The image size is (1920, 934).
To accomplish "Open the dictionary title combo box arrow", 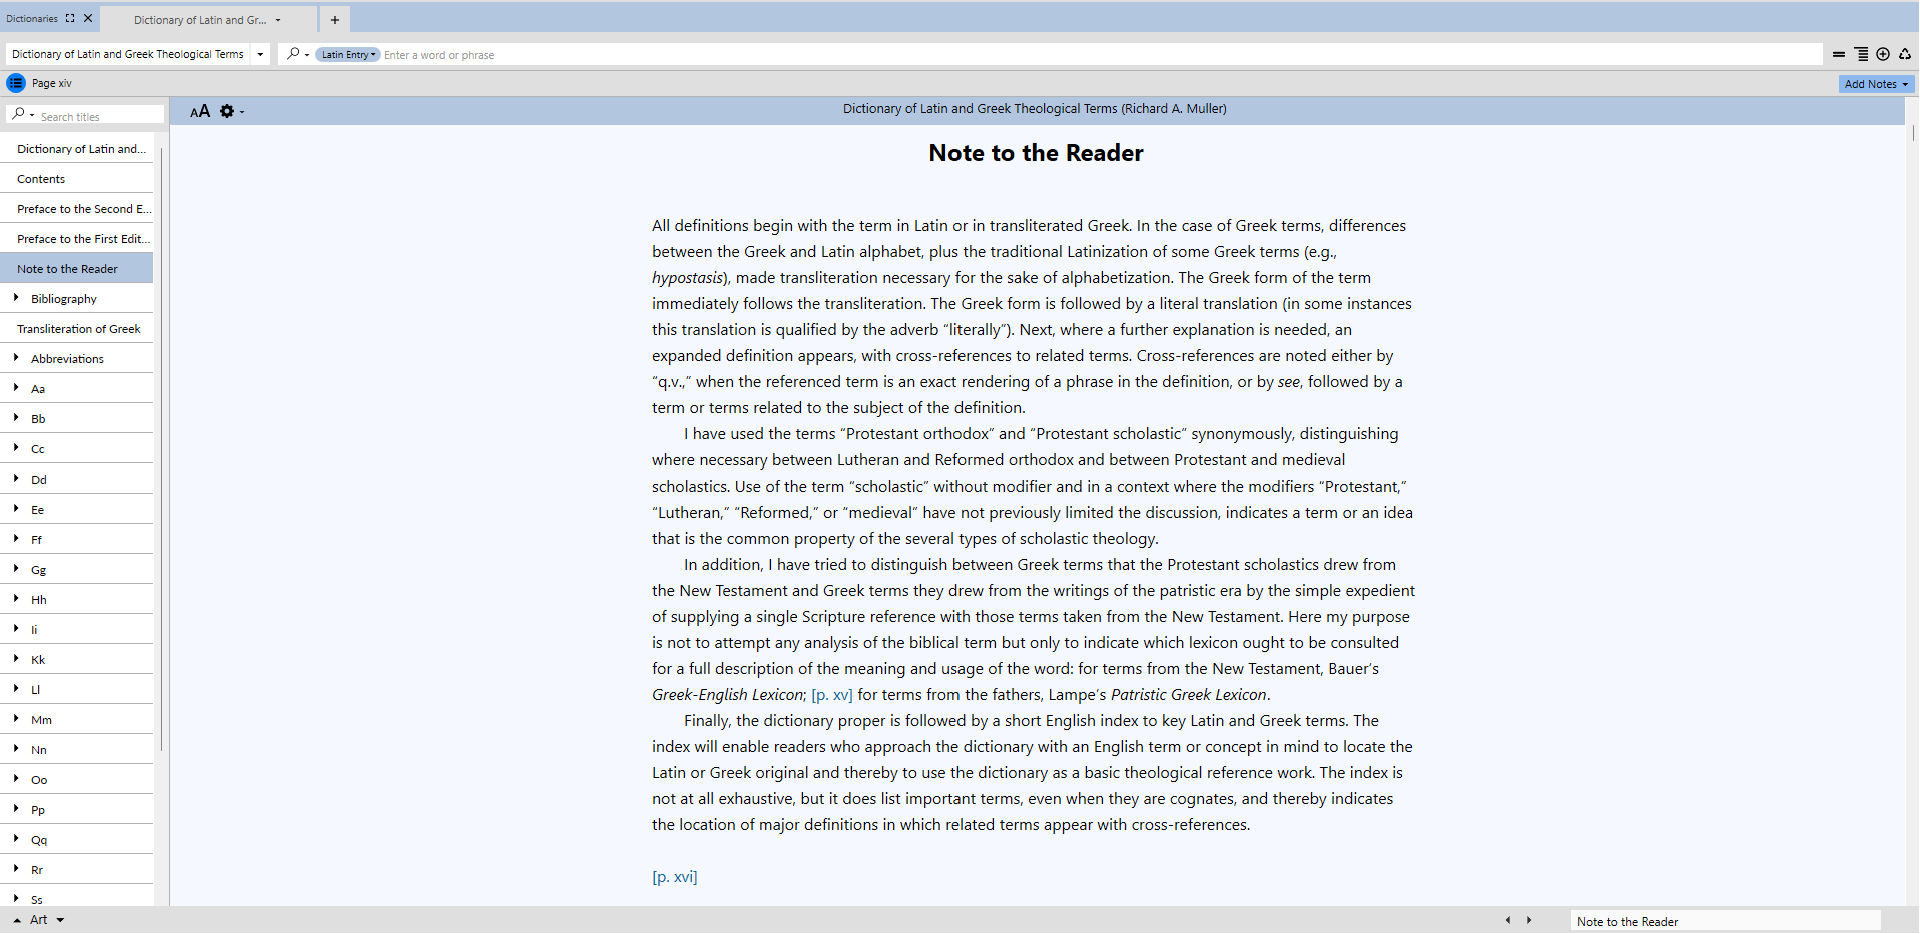I will tap(260, 54).
